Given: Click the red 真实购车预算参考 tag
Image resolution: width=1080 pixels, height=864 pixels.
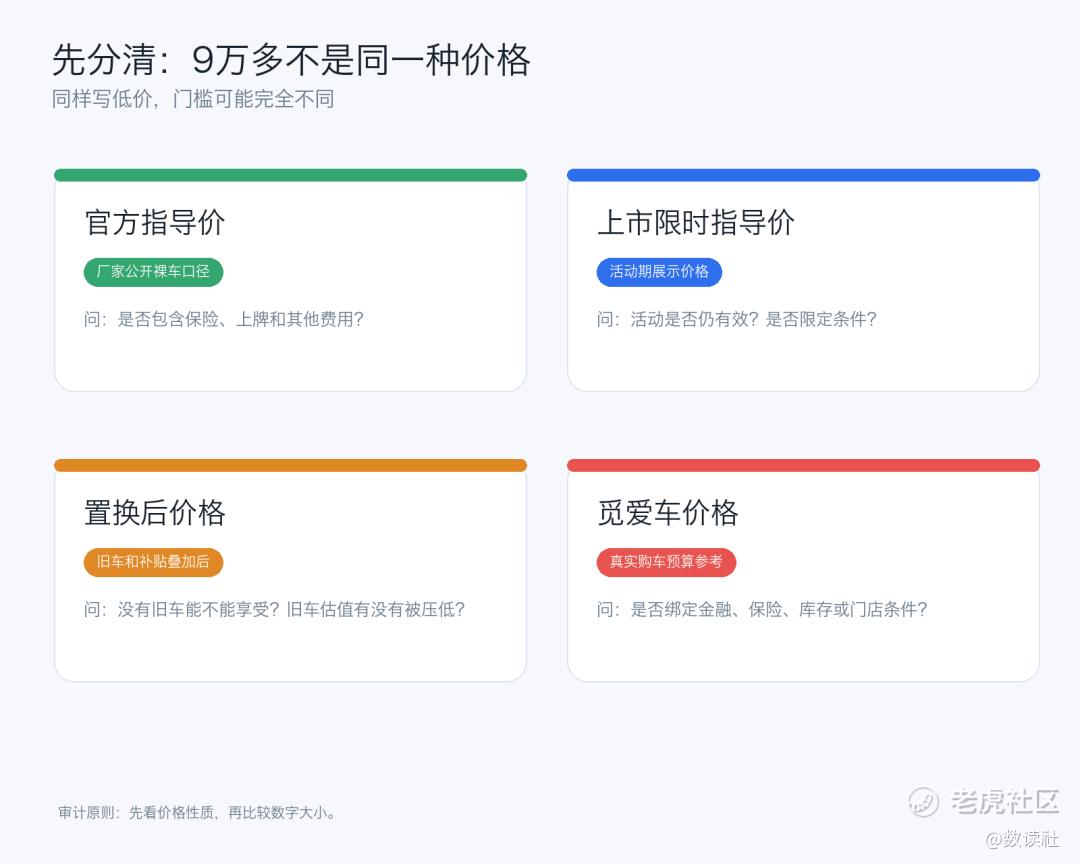Looking at the screenshot, I should point(666,562).
